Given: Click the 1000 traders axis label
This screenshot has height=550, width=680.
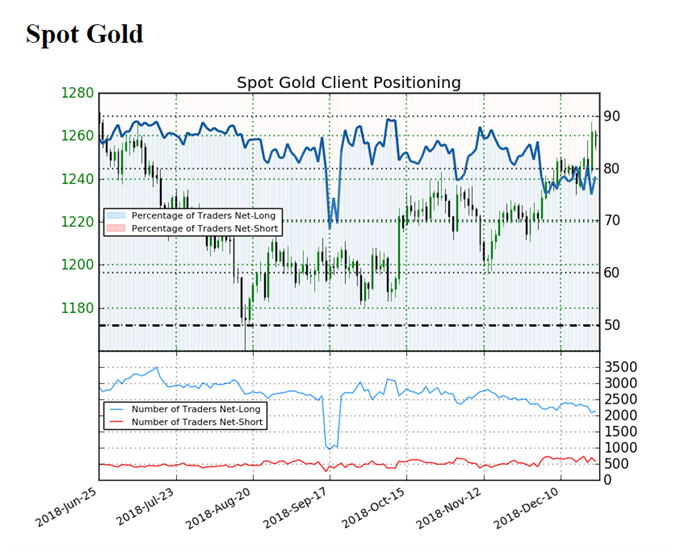Looking at the screenshot, I should 621,448.
